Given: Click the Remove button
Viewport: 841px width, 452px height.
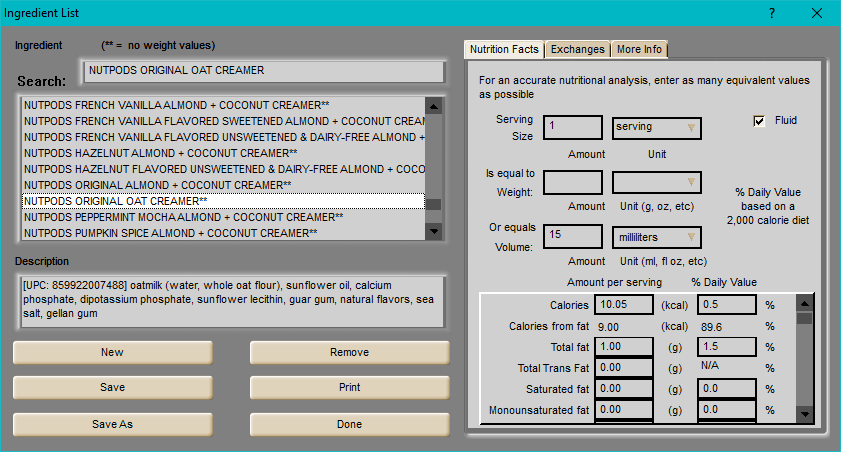Looking at the screenshot, I should pos(349,352).
